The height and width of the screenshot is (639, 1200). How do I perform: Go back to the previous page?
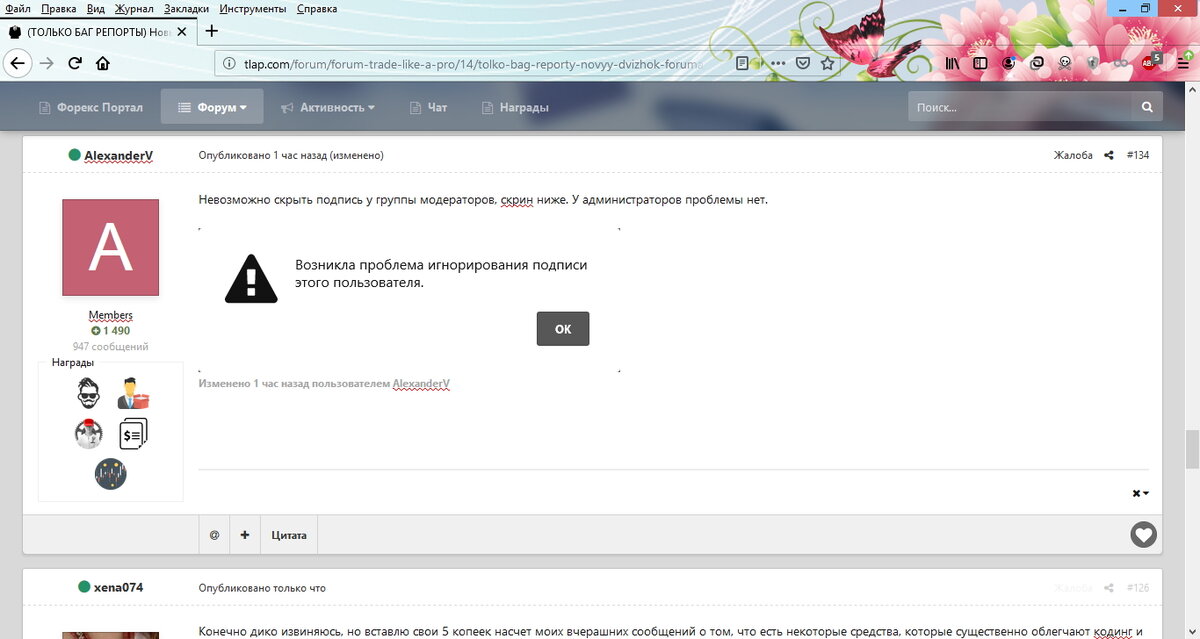(17, 63)
